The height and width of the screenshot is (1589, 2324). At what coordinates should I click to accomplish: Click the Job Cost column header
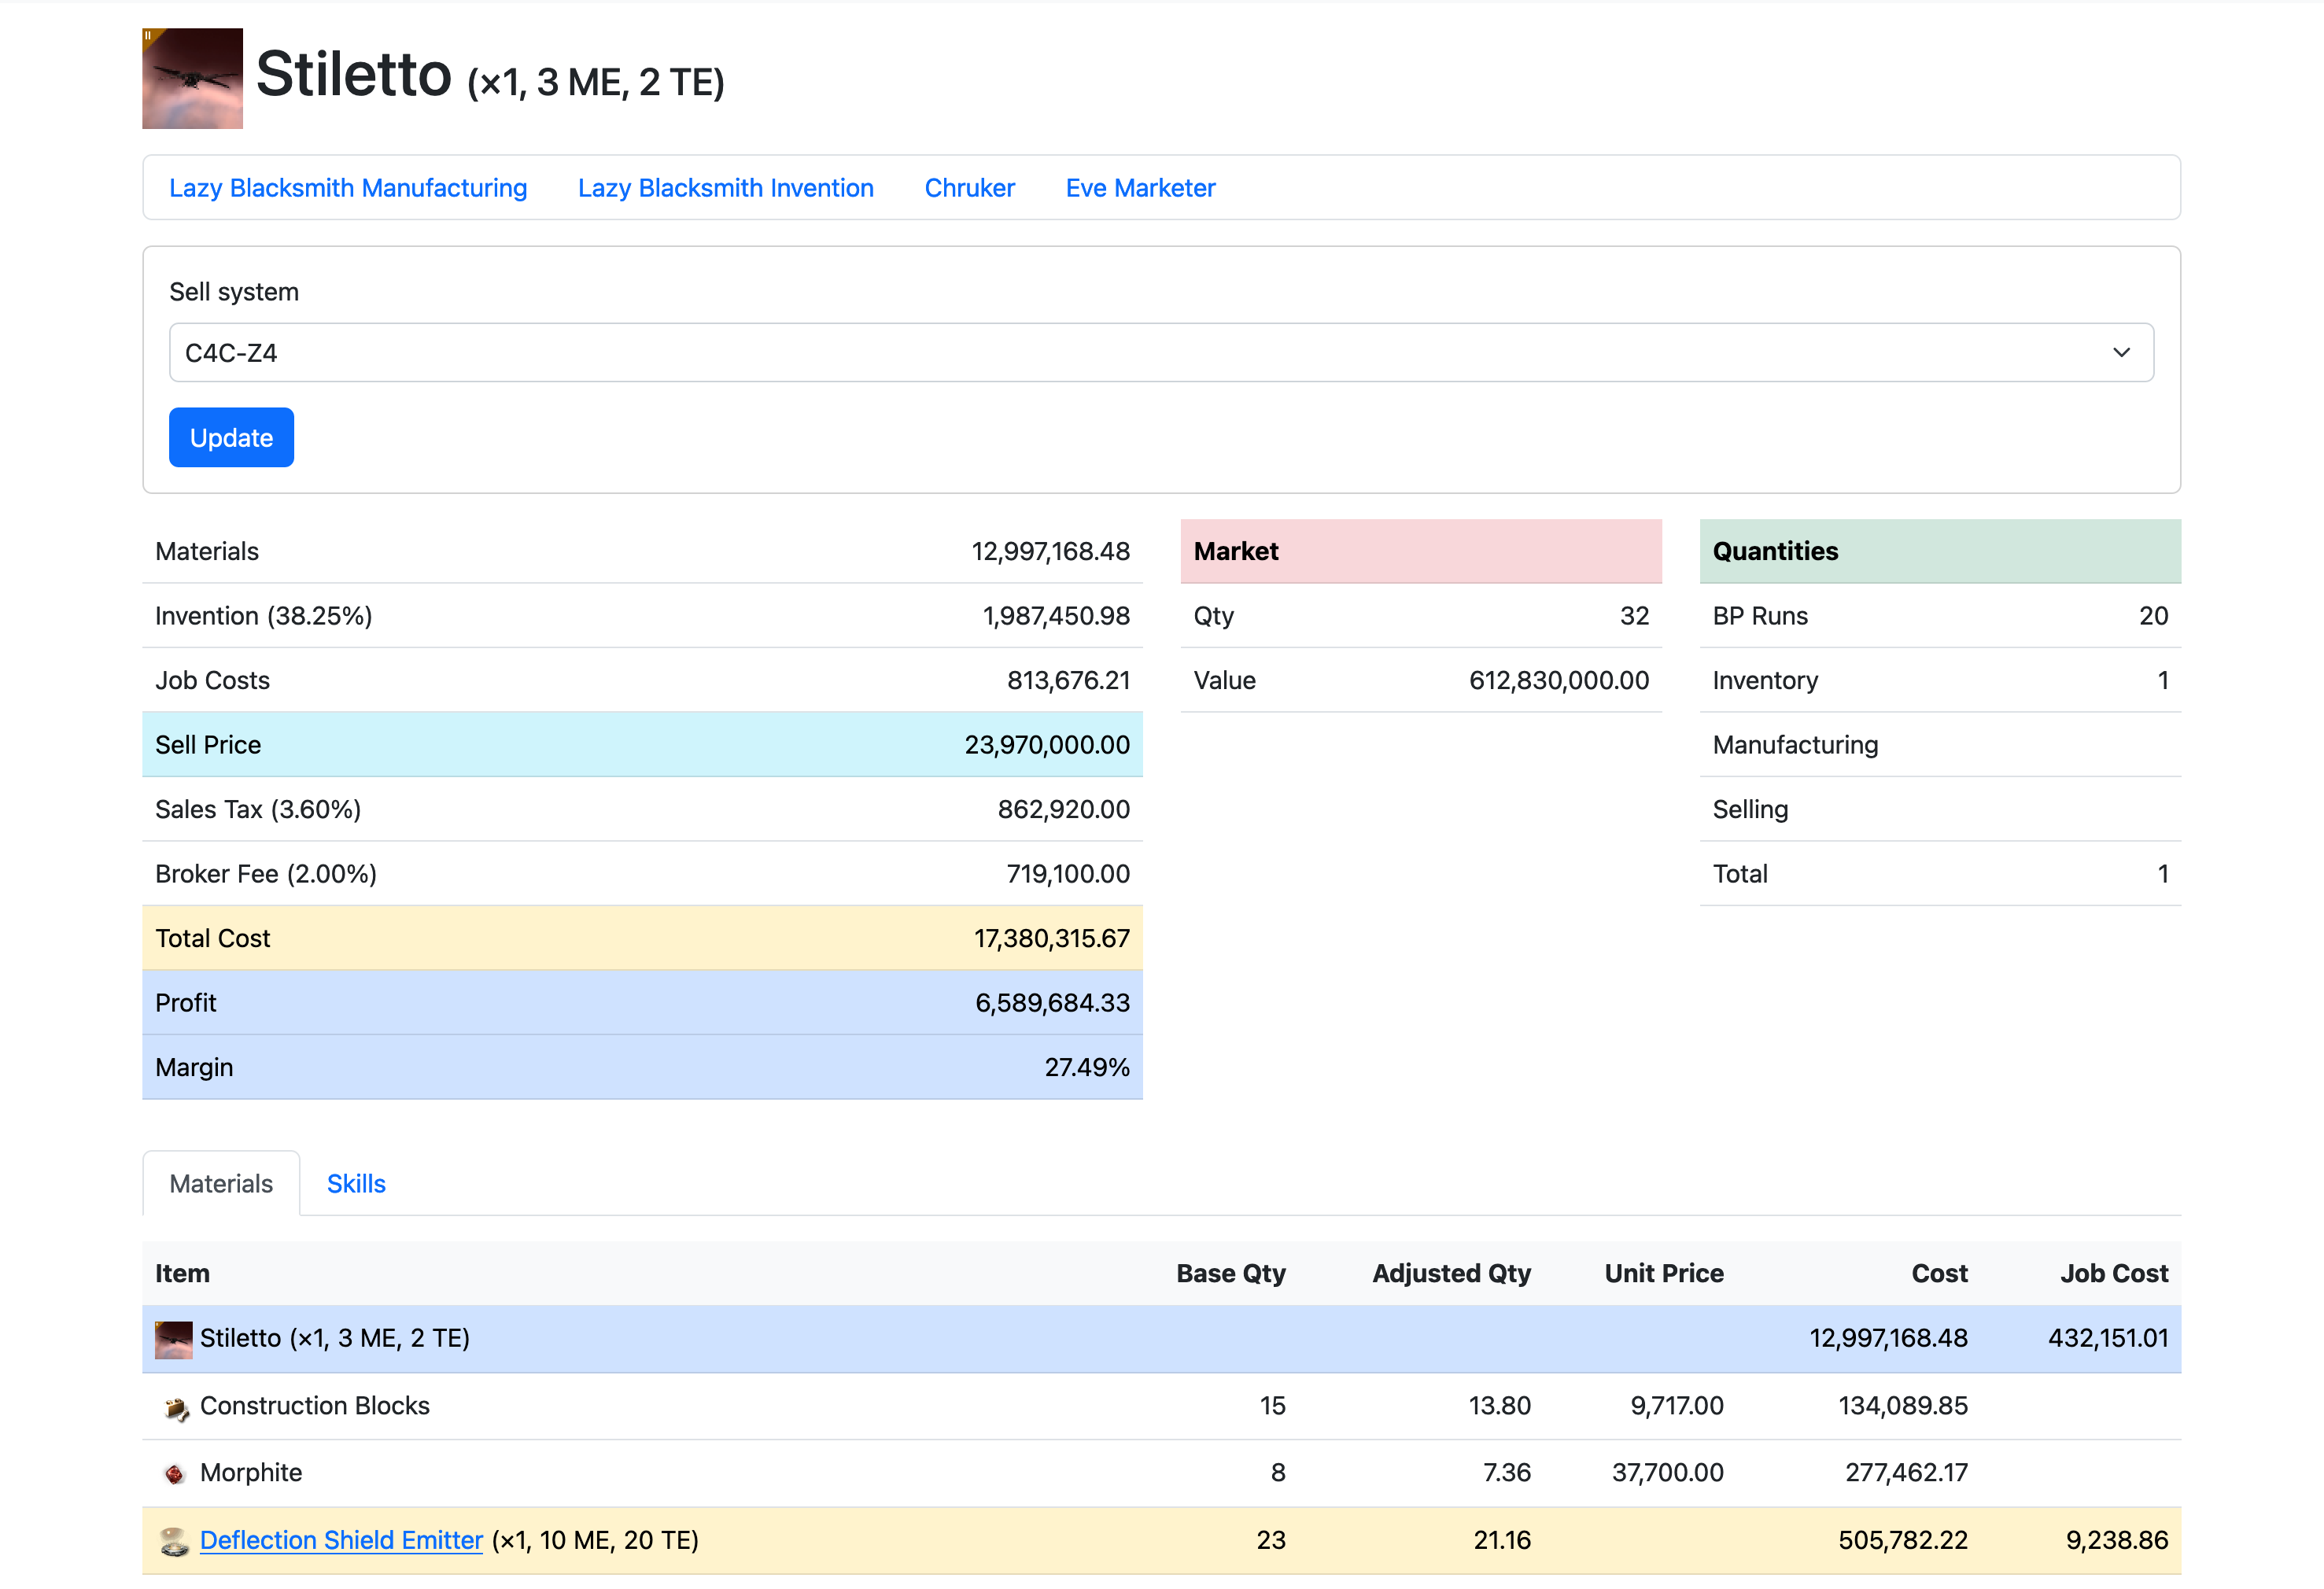coord(2113,1273)
